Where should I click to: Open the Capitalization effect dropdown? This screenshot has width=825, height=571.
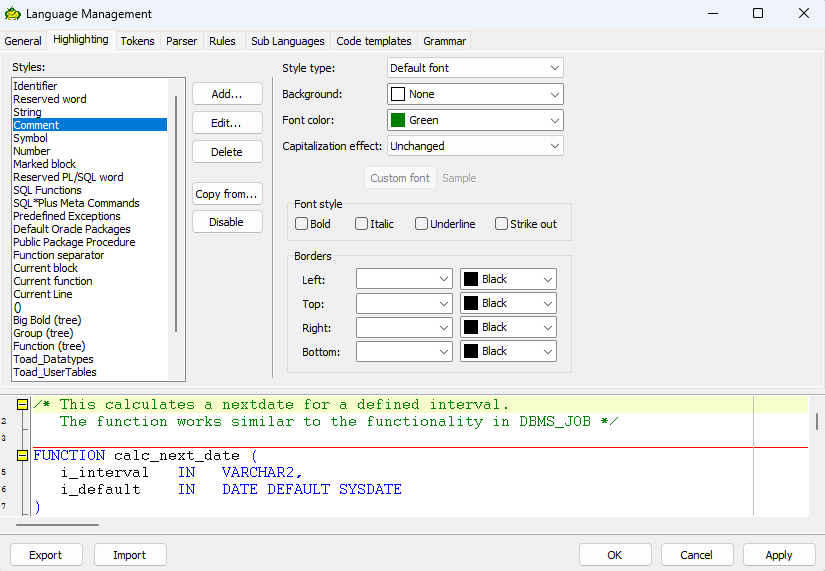click(475, 146)
